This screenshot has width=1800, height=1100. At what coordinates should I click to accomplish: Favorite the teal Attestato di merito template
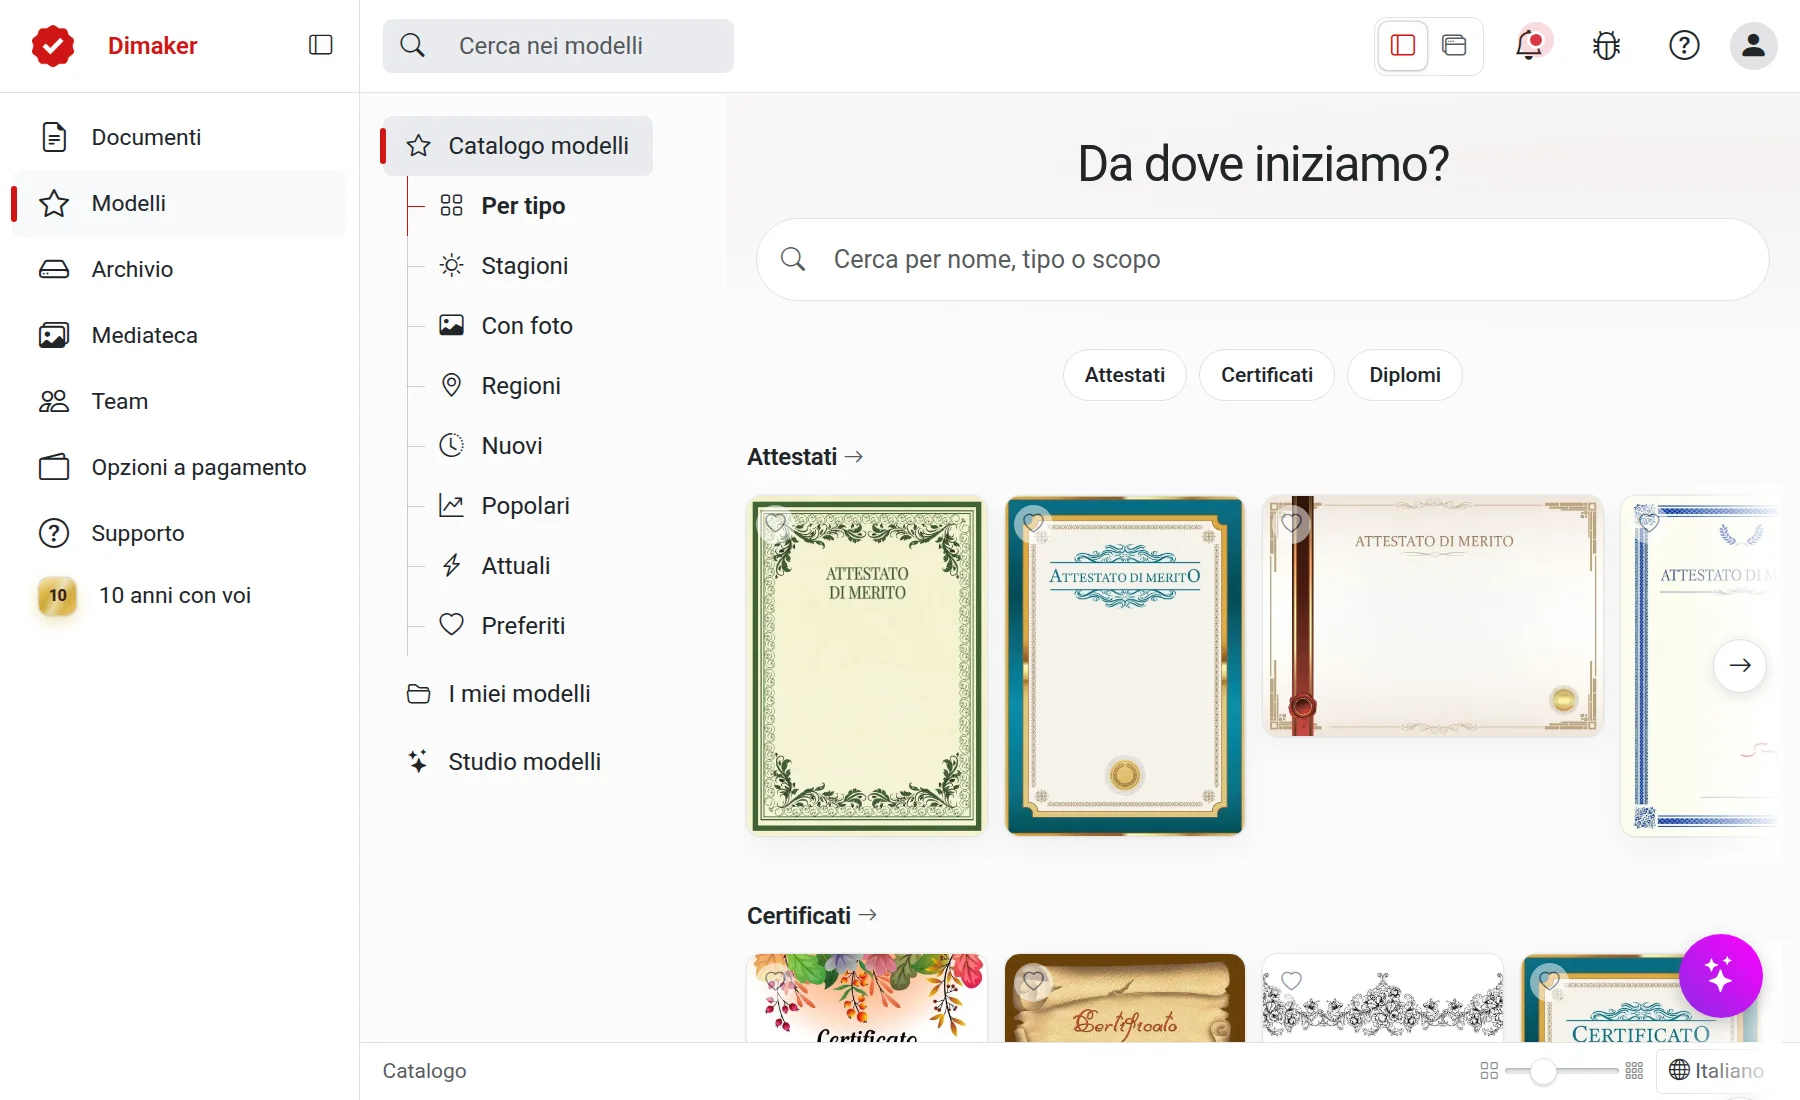(x=1033, y=523)
